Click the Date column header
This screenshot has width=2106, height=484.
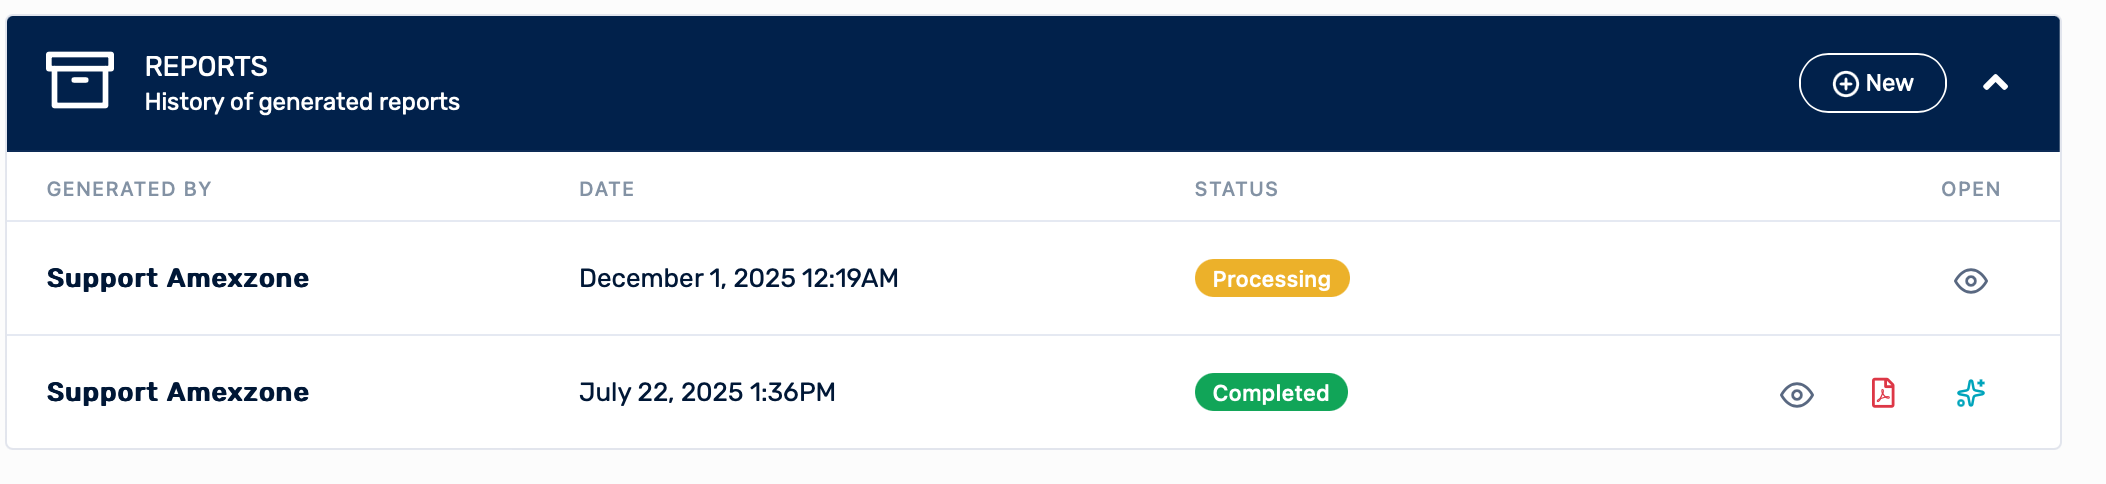point(606,189)
